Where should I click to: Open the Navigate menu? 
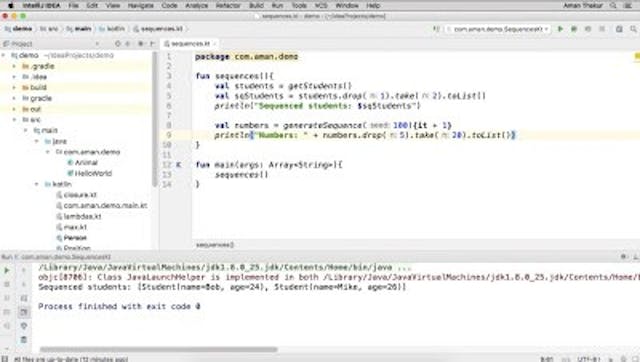tap(140, 6)
